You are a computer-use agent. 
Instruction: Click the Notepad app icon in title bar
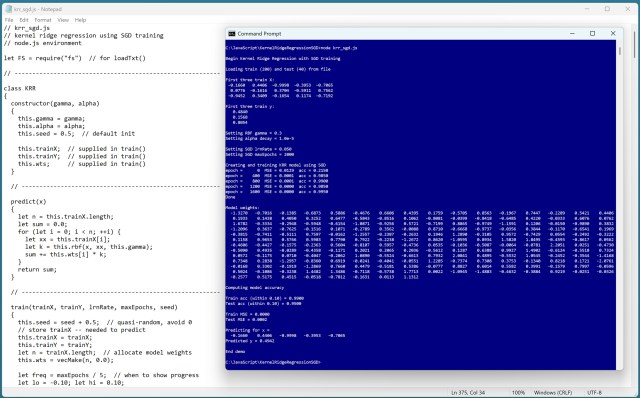pyautogui.click(x=9, y=9)
